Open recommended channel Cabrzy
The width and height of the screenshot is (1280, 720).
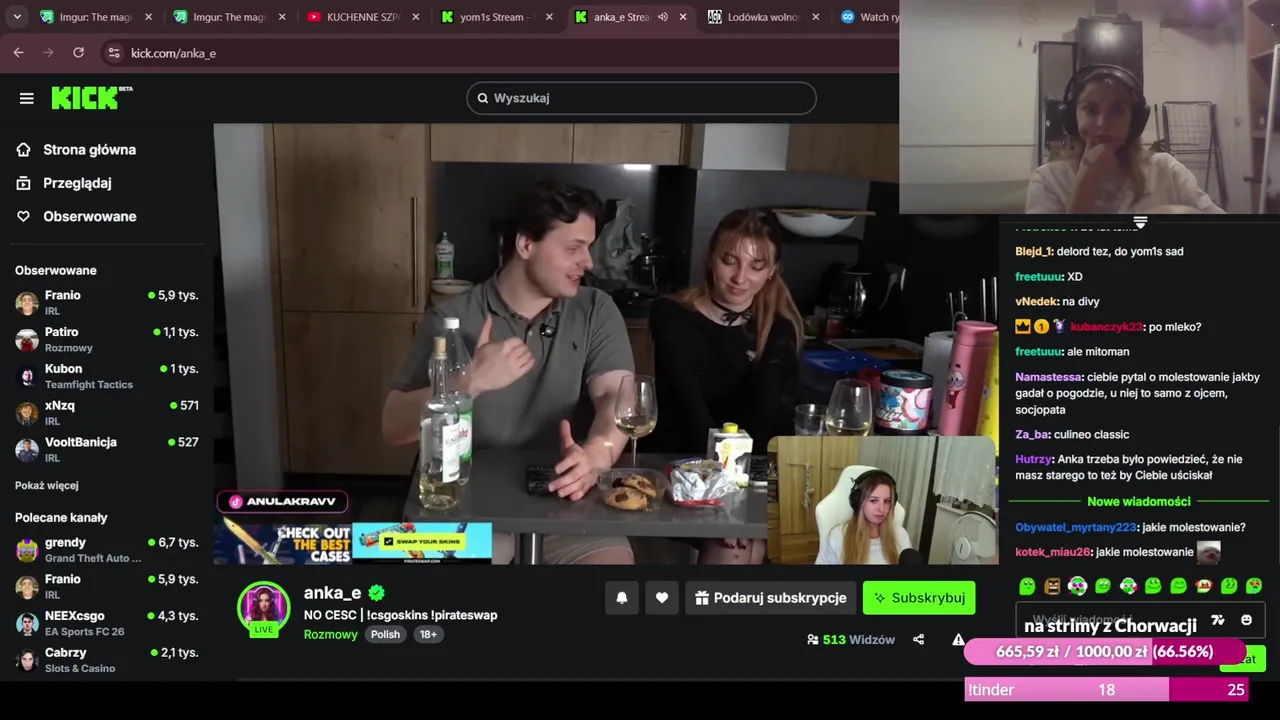pos(107,659)
